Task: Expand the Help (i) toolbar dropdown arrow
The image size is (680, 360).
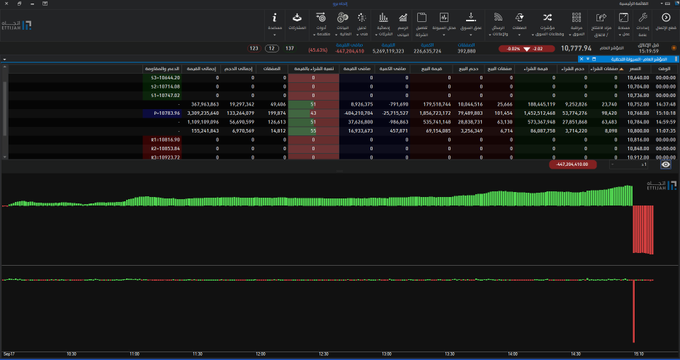Action: click(275, 35)
